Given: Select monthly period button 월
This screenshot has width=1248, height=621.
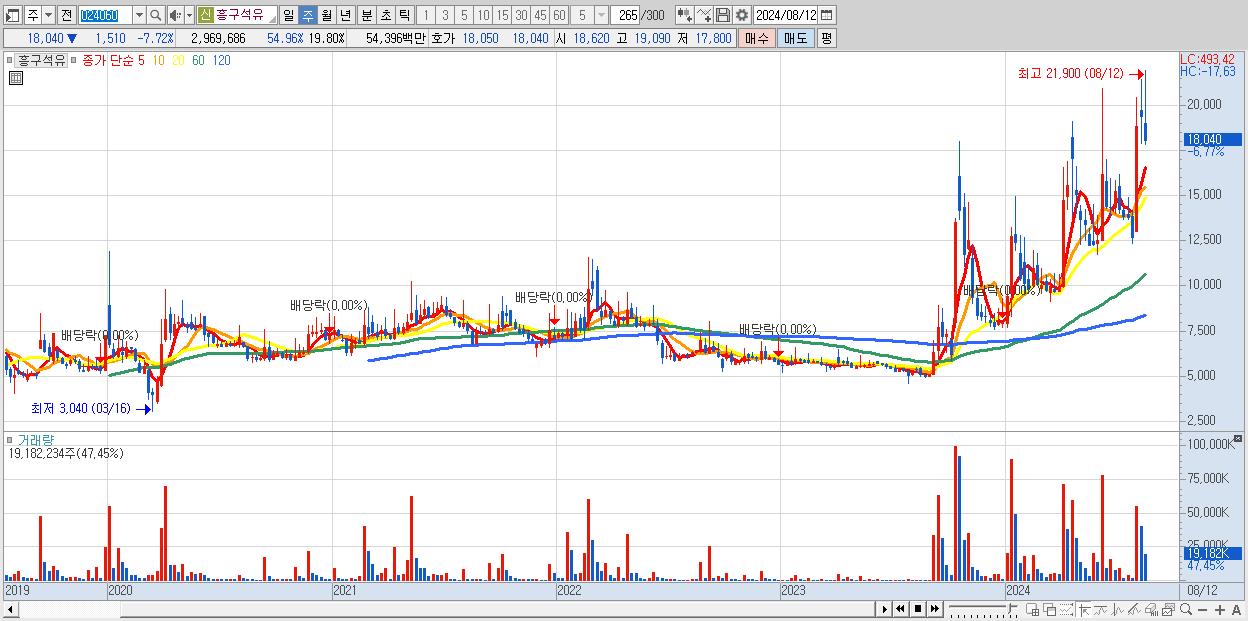Looking at the screenshot, I should (x=326, y=15).
